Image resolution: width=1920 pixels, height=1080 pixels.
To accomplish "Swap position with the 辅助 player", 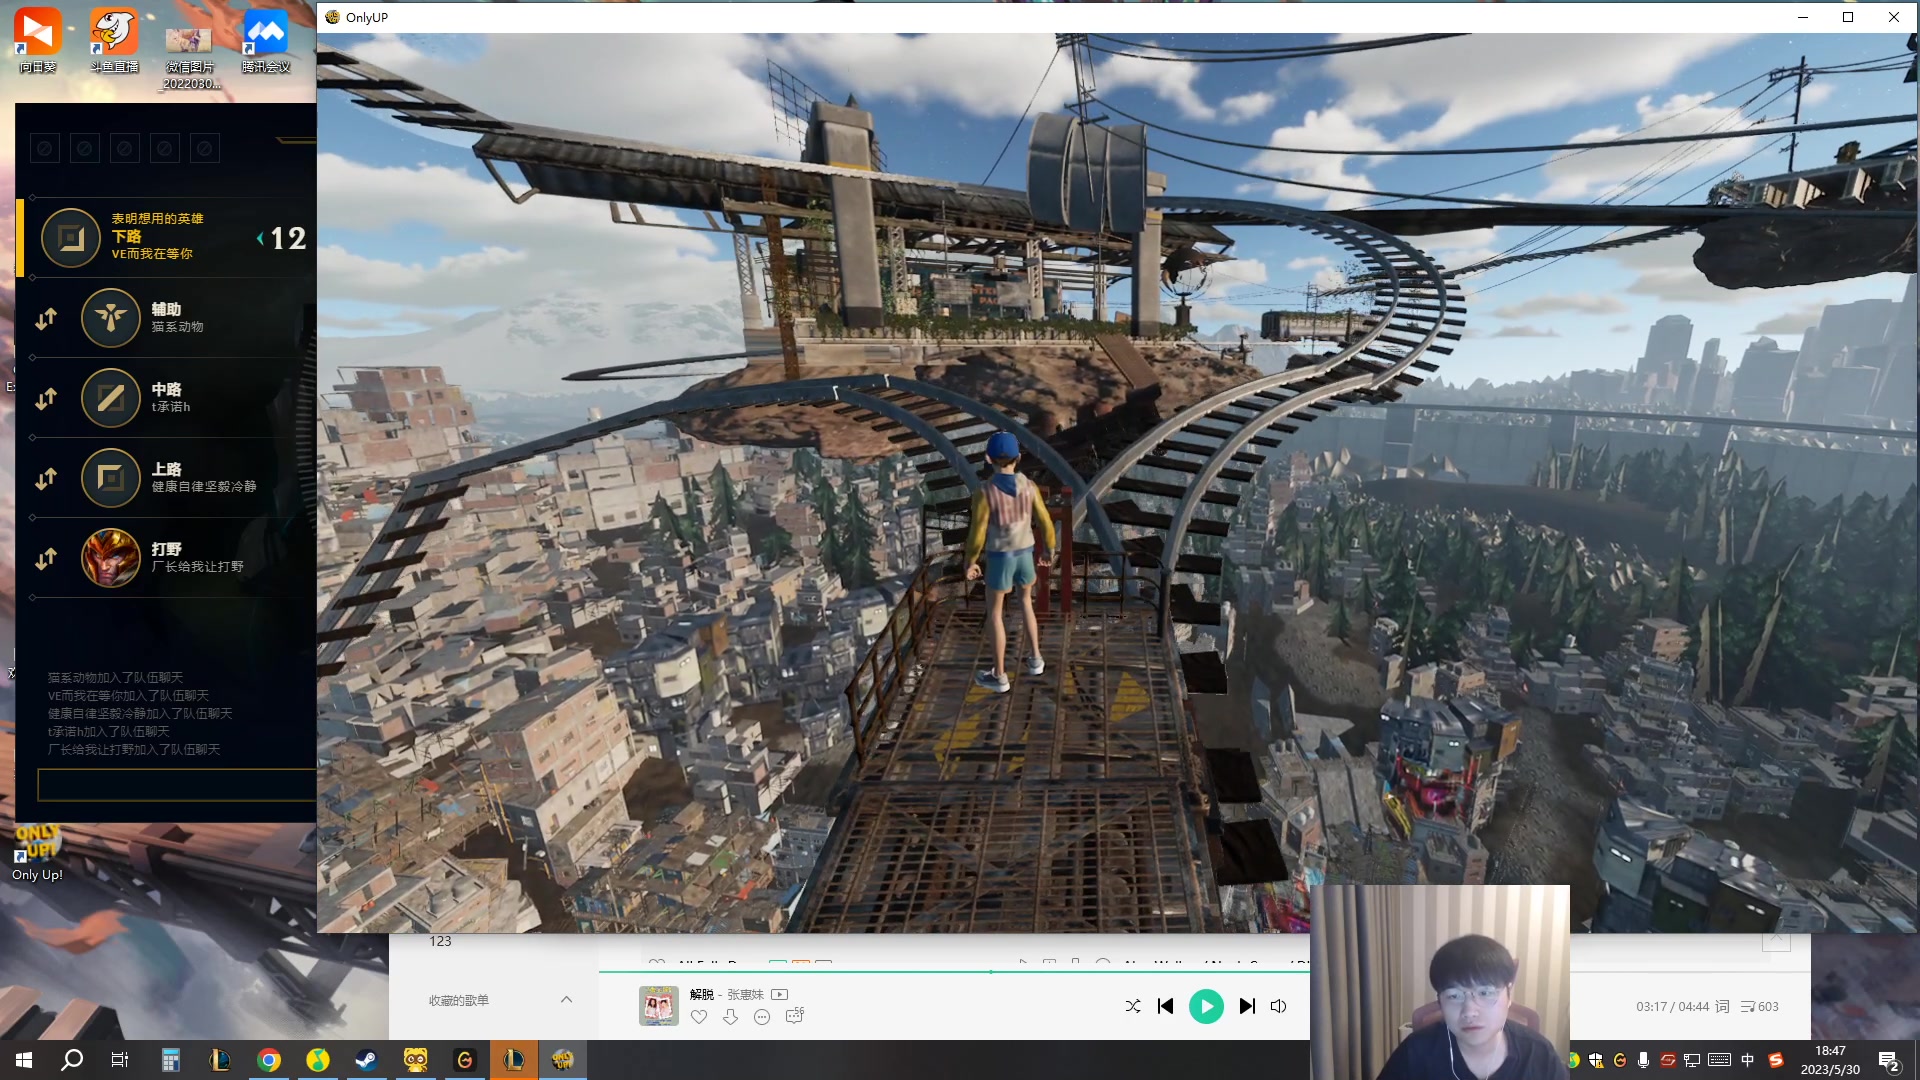I will click(x=46, y=319).
